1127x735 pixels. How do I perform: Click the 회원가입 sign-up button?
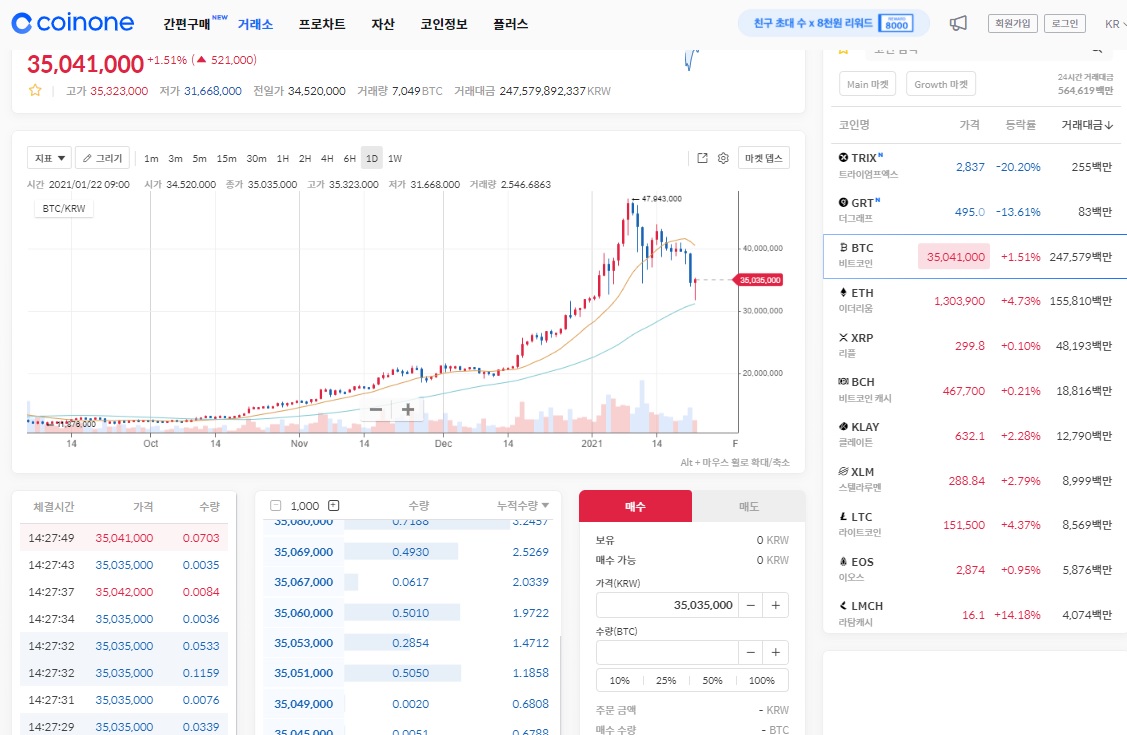pos(1012,24)
